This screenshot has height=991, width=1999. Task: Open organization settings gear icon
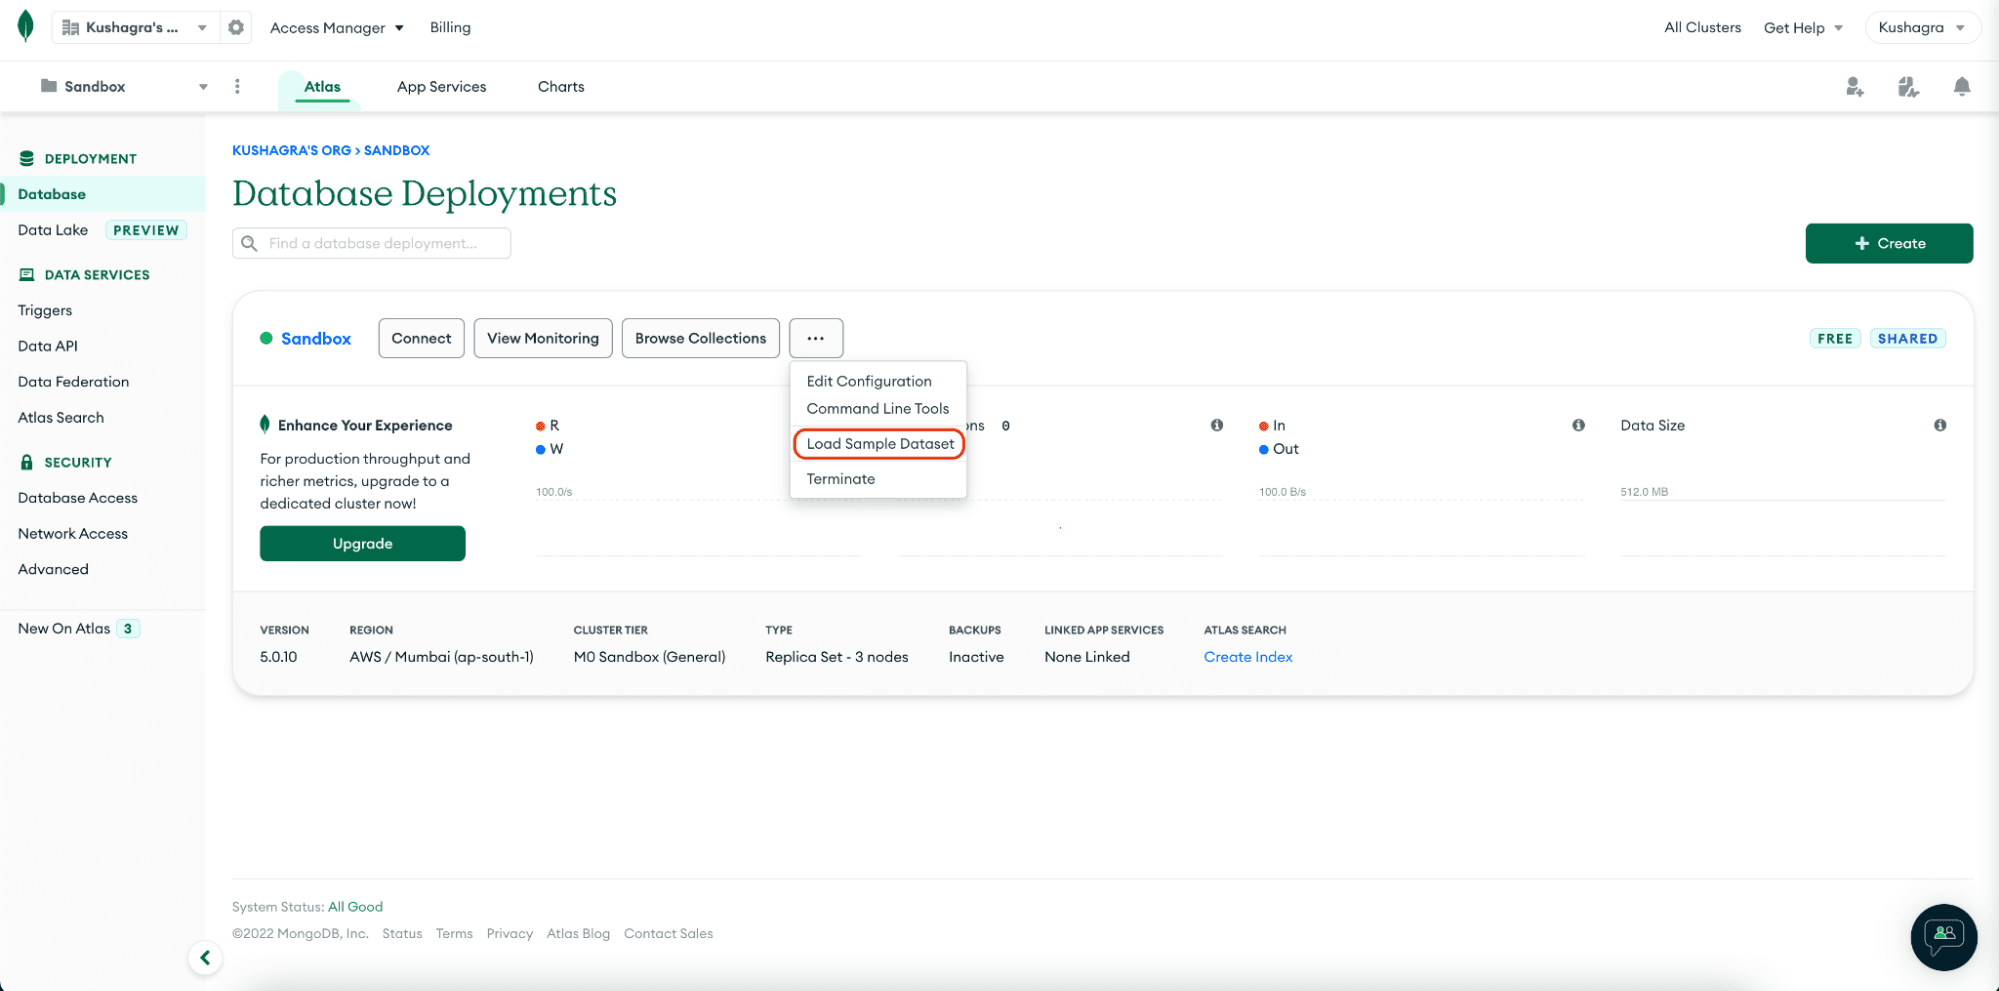(236, 28)
